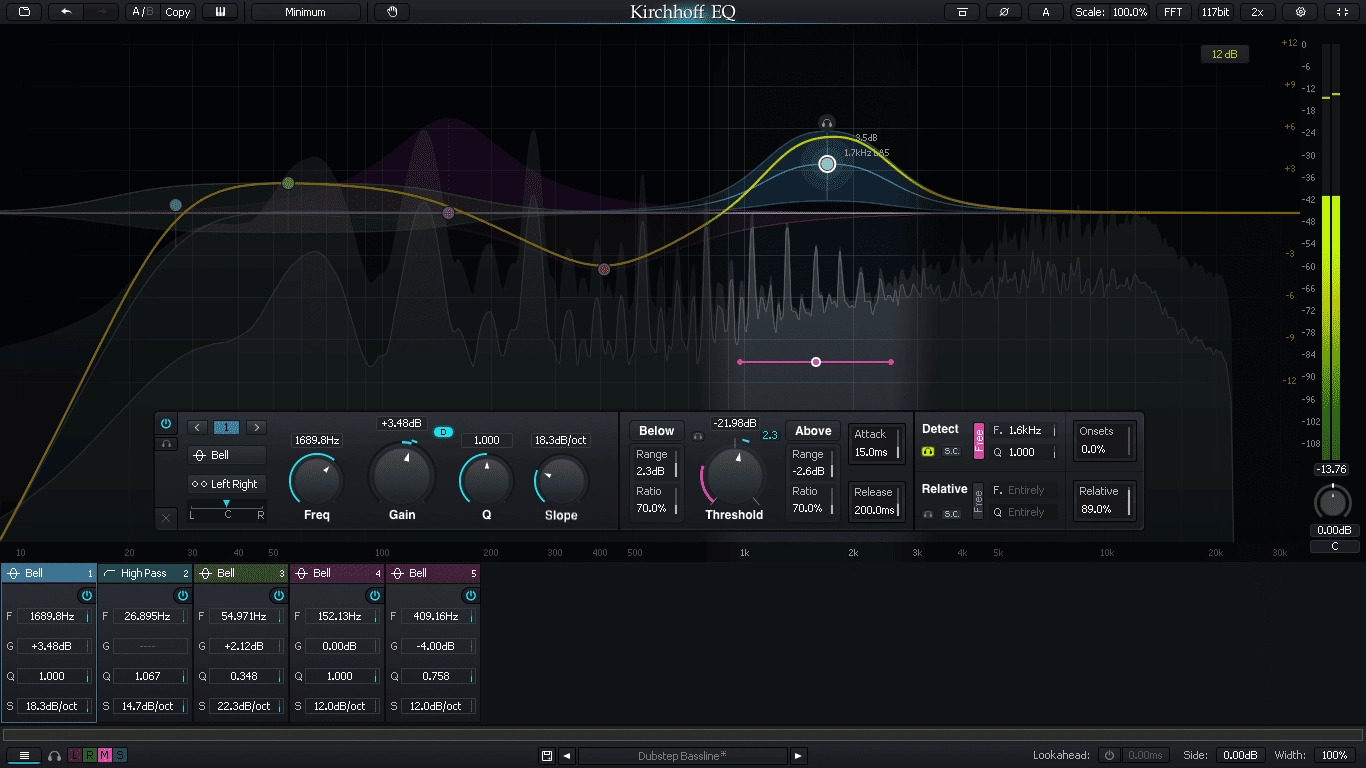Select the band 3 Bell header tab

pyautogui.click(x=240, y=573)
